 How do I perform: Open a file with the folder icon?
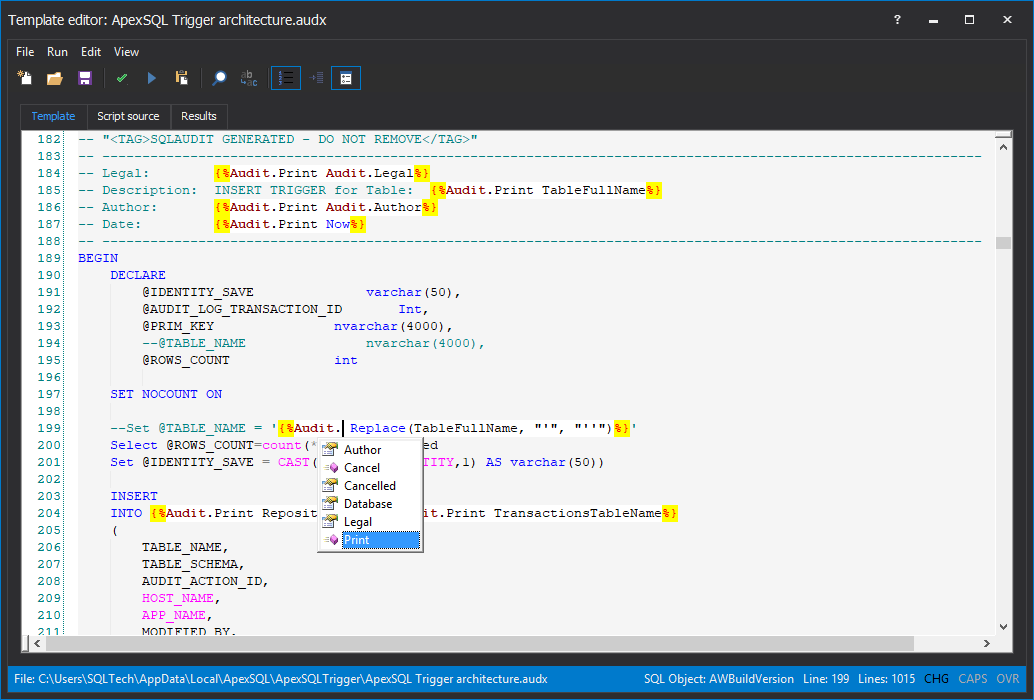point(55,78)
